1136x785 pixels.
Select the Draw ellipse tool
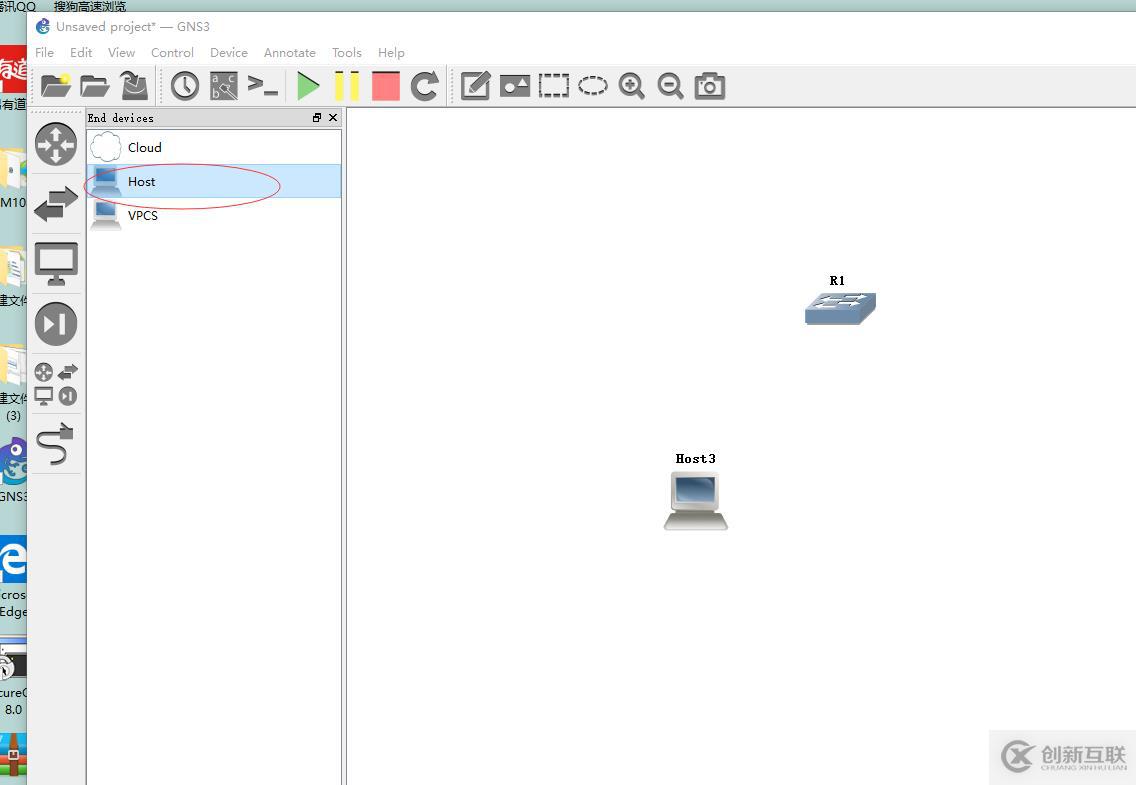593,85
